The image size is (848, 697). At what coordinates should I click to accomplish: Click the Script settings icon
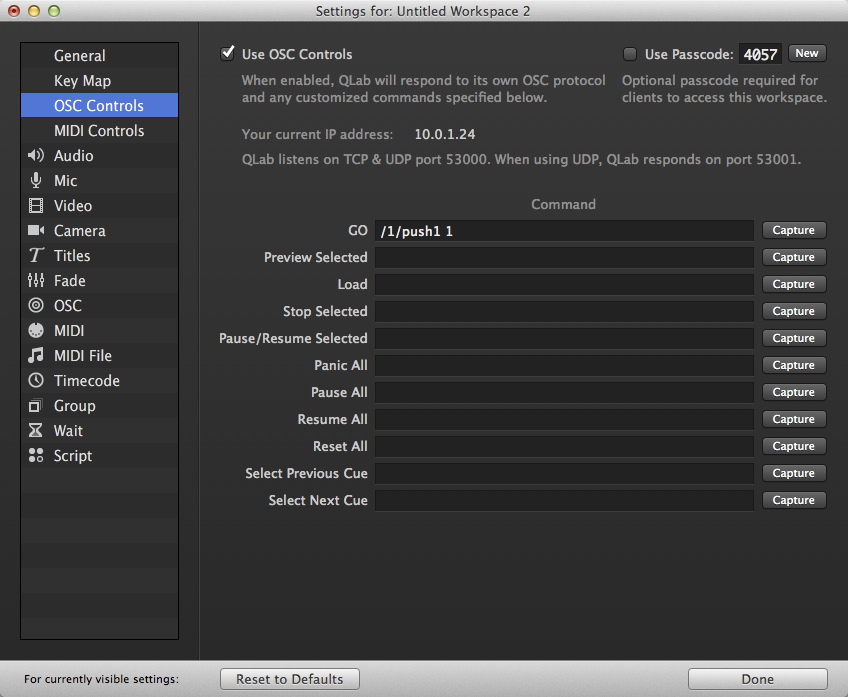click(36, 456)
